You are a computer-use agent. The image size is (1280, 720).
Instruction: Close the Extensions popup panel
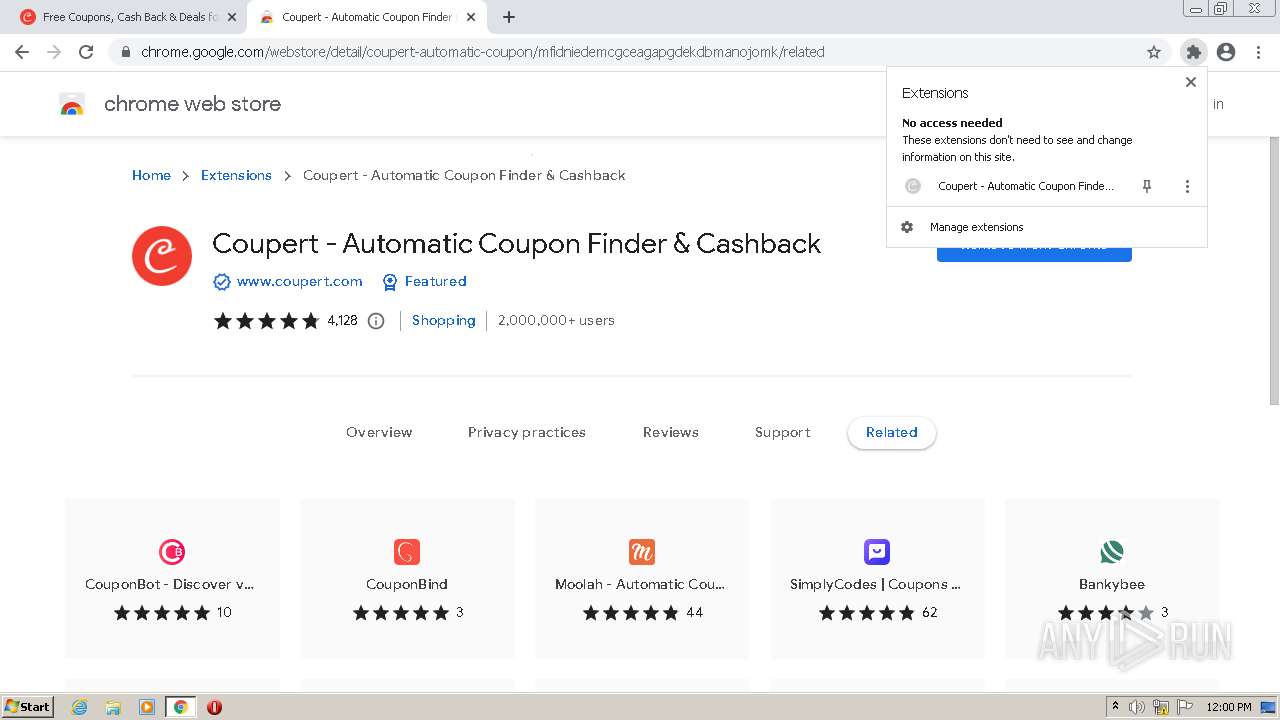pos(1190,82)
